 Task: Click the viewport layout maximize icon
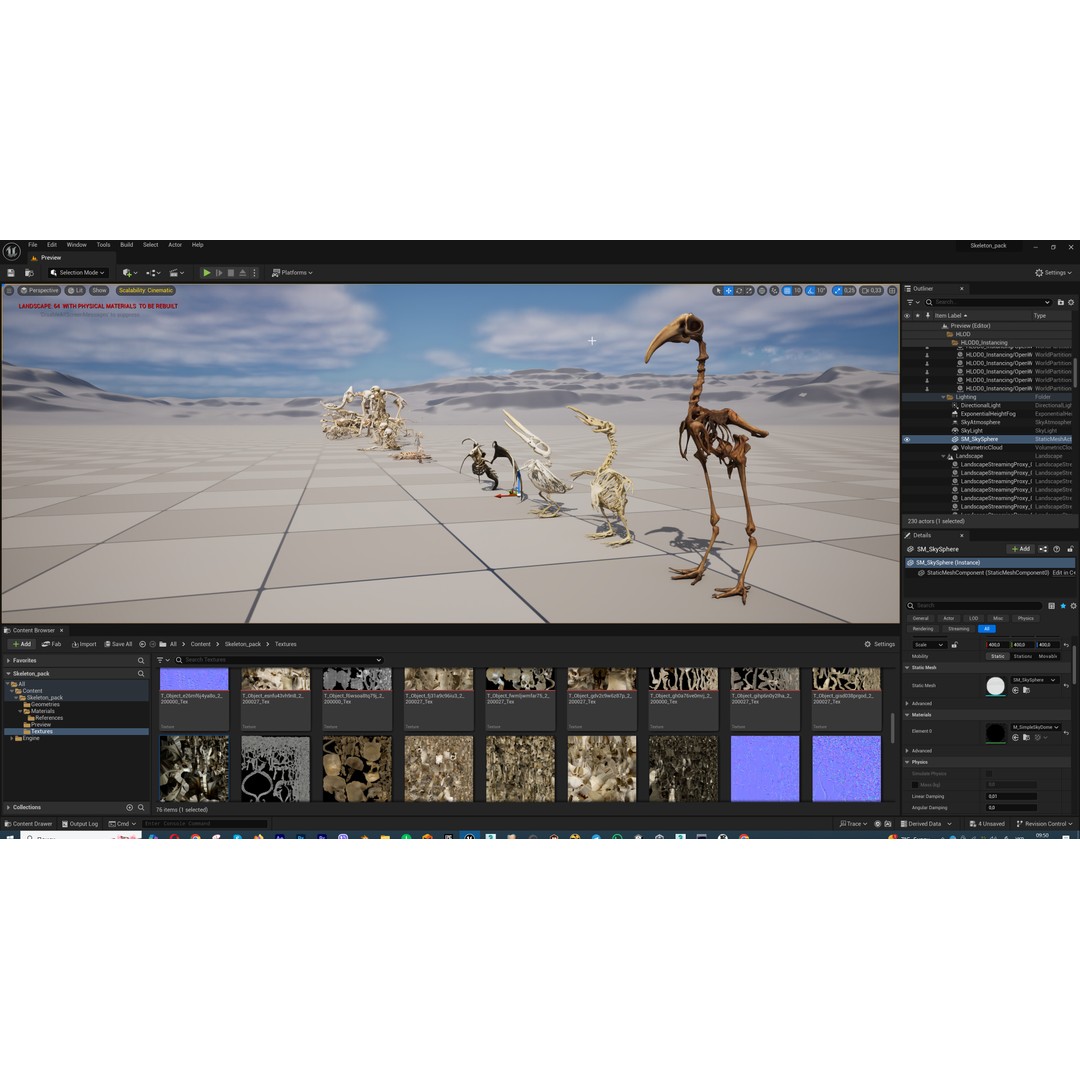tap(892, 291)
